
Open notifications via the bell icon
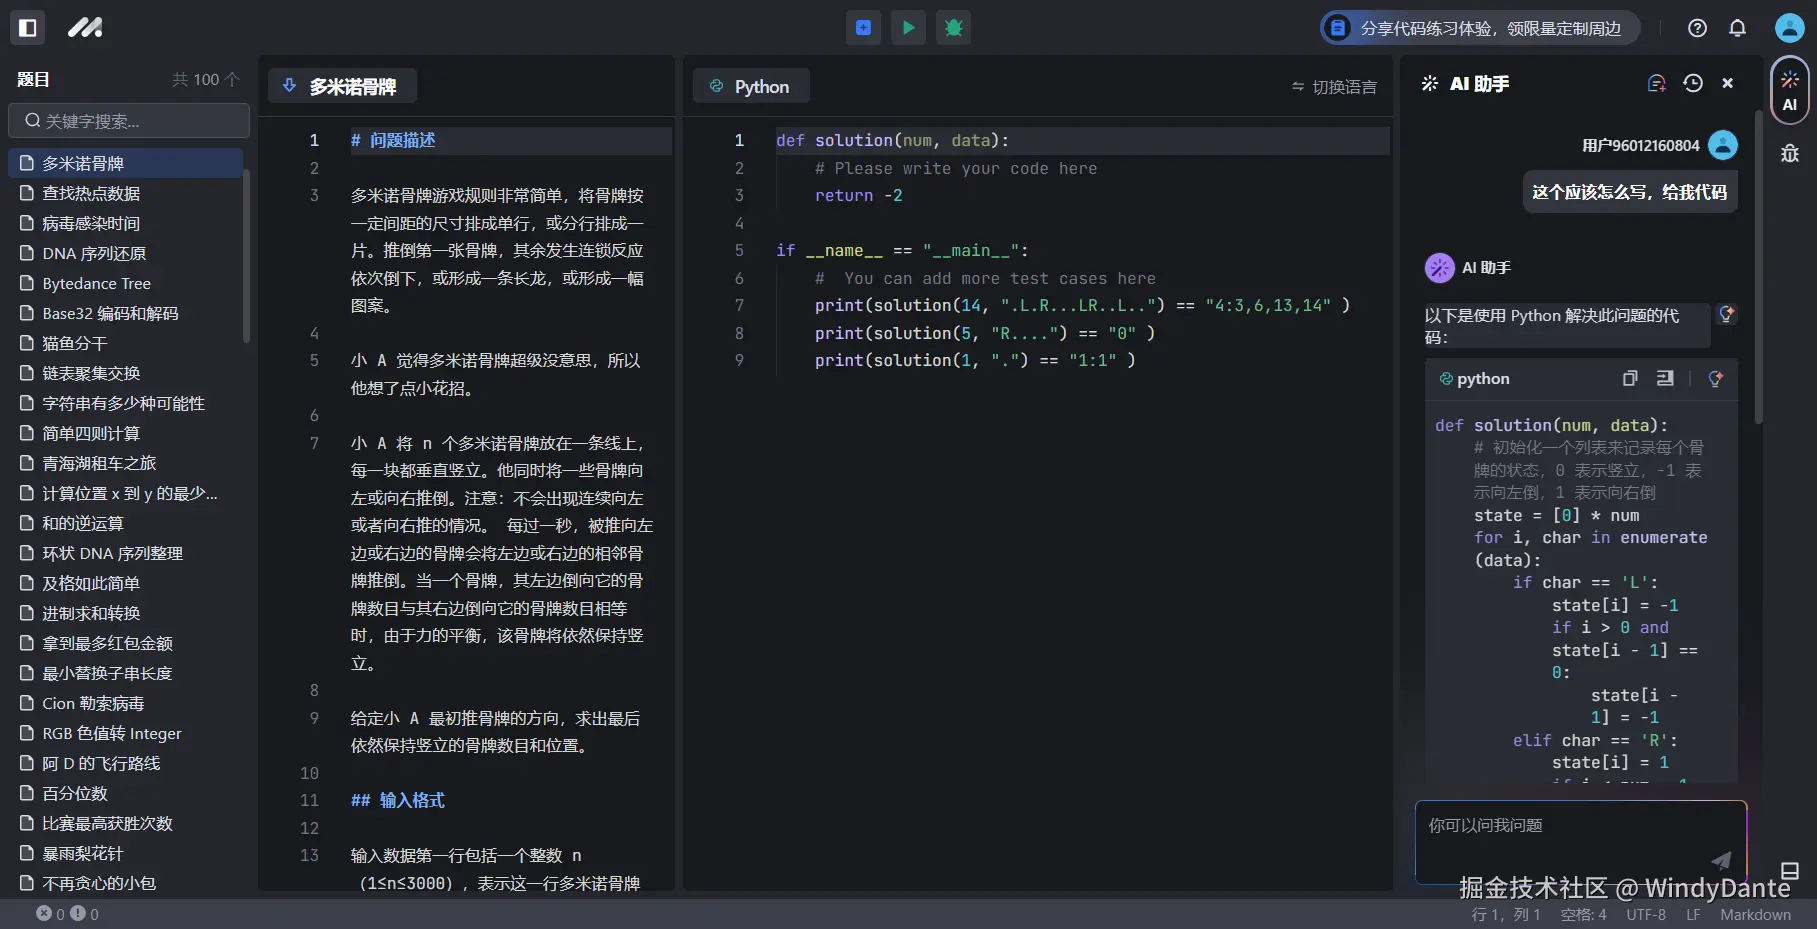tap(1738, 27)
